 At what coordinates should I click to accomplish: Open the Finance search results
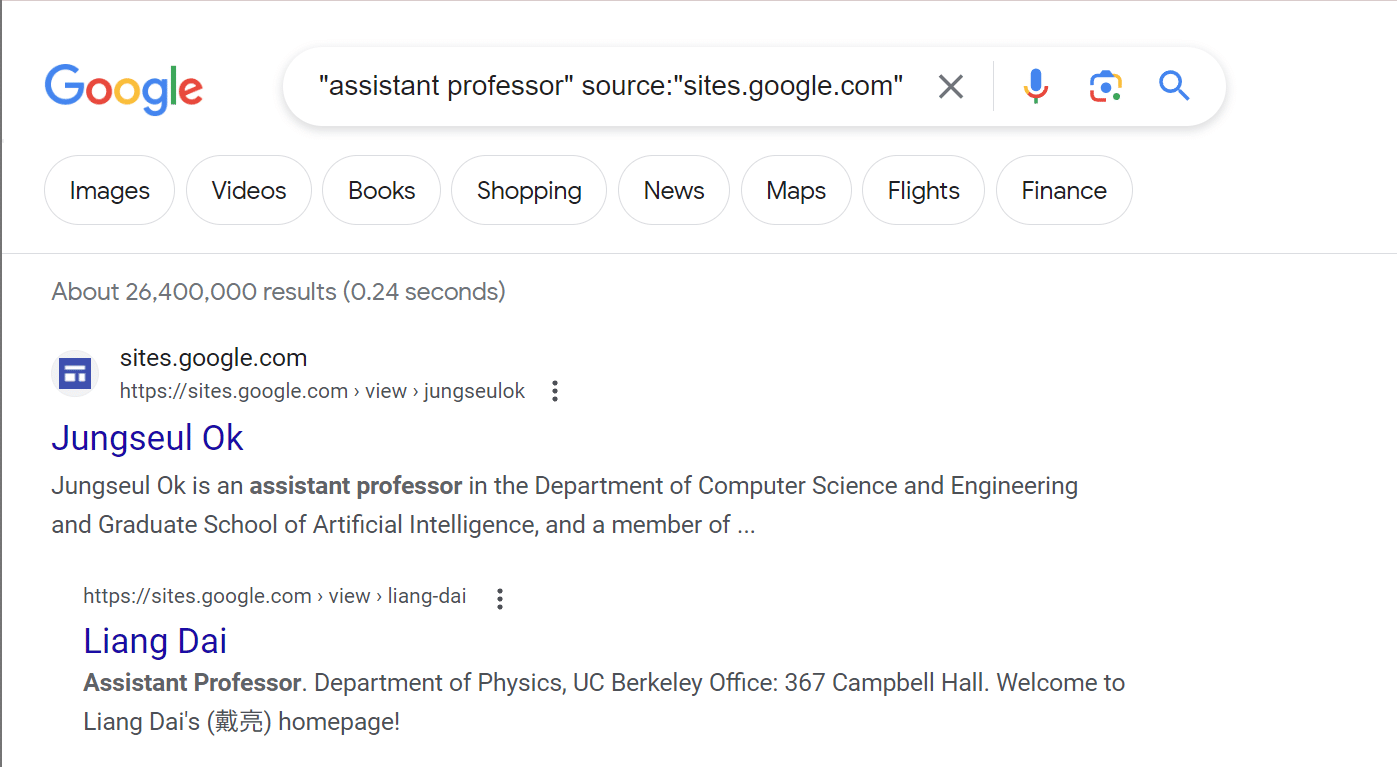tap(1063, 190)
